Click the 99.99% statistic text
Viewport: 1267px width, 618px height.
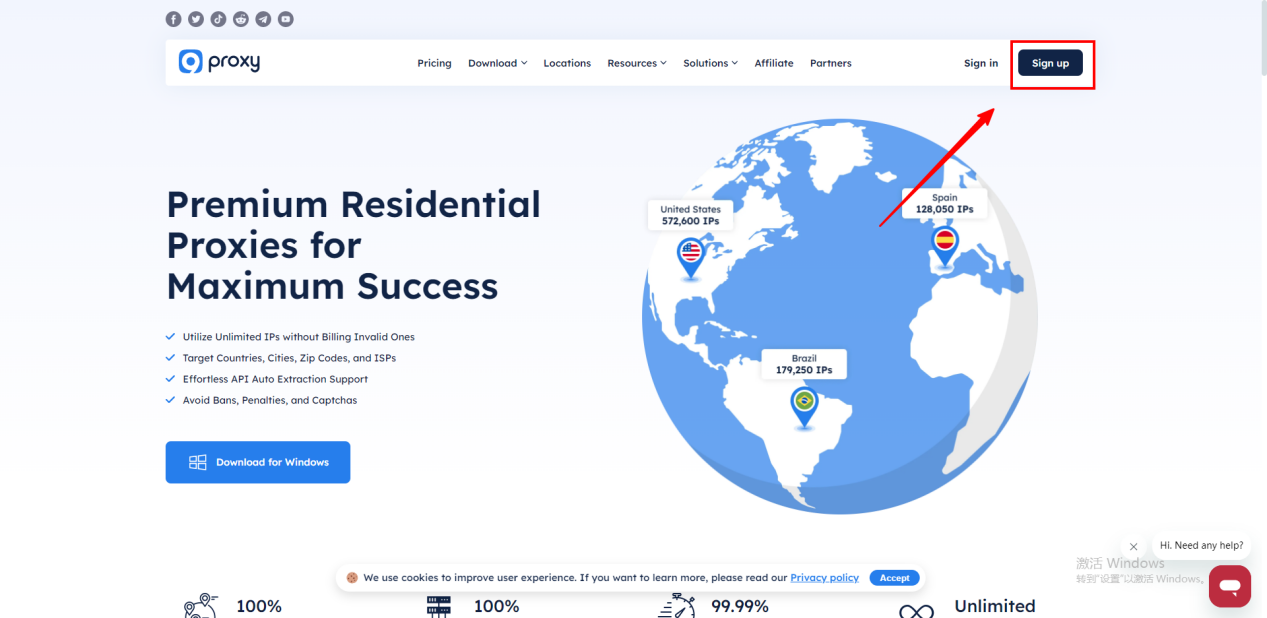coord(740,606)
